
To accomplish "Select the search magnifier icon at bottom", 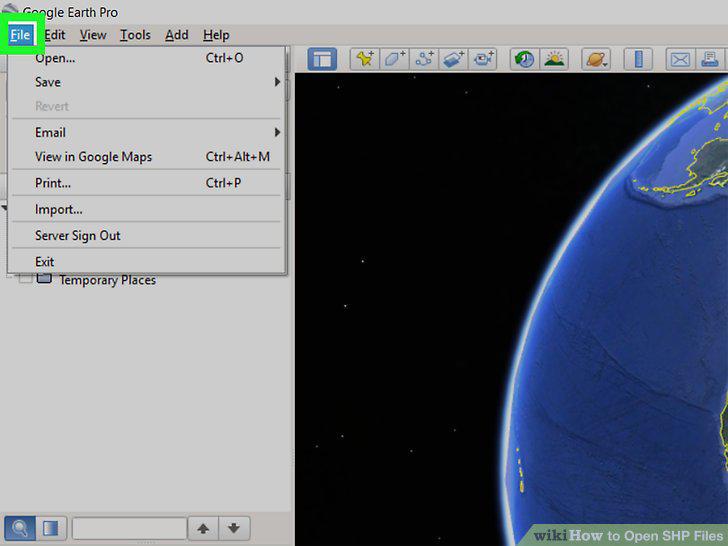I will (x=20, y=528).
